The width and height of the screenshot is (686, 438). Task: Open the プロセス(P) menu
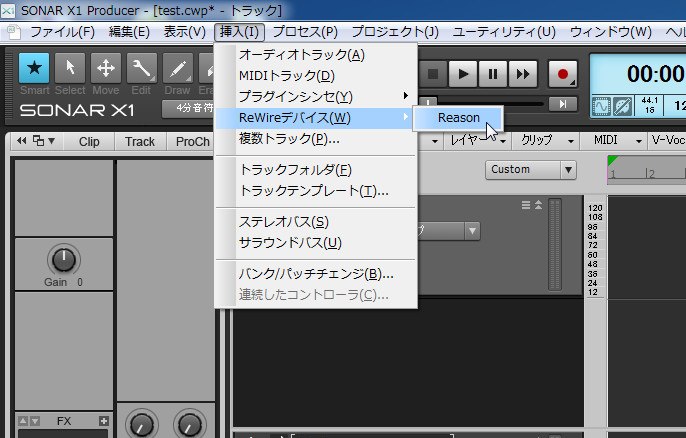point(305,32)
